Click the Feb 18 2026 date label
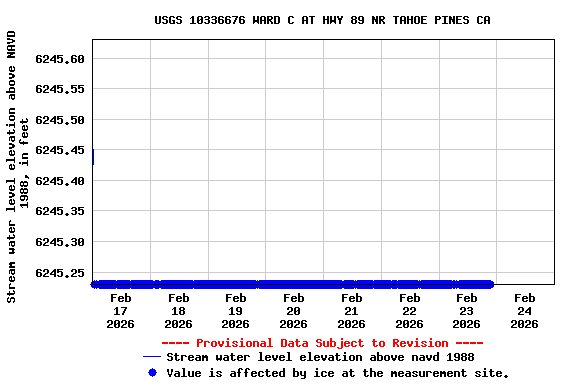 point(179,311)
